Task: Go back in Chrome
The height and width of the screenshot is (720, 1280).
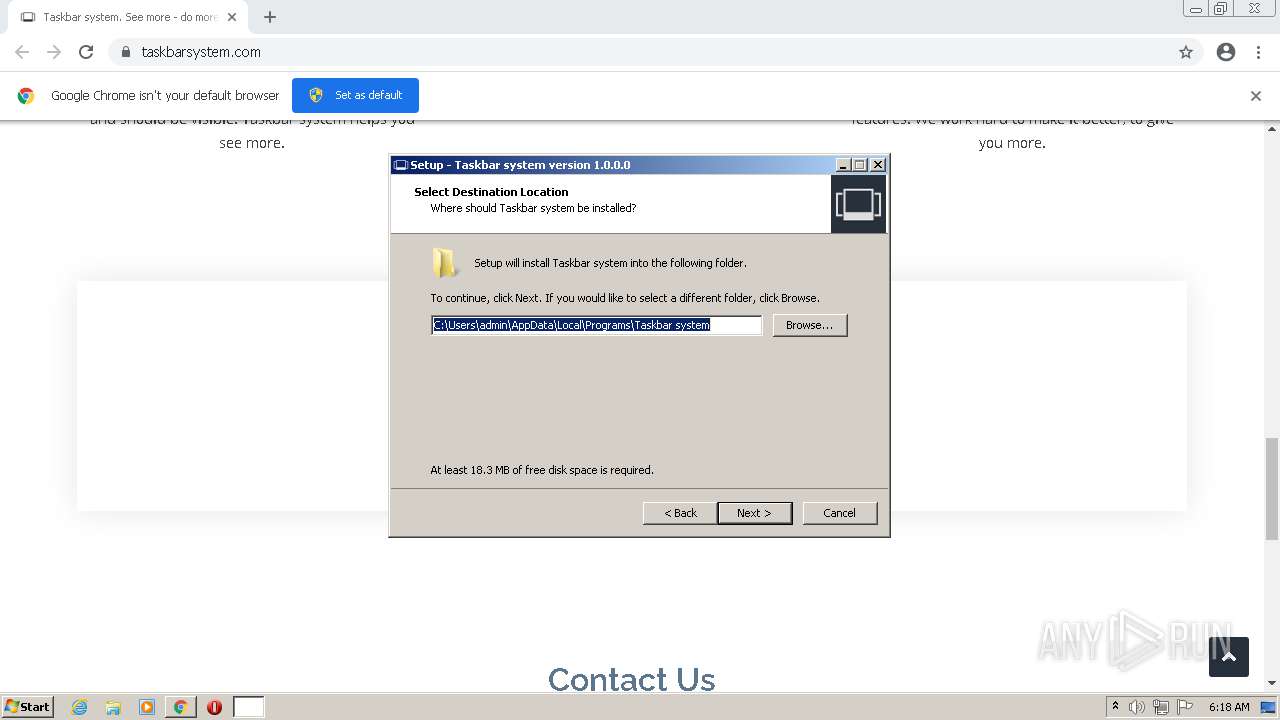Action: pos(22,52)
